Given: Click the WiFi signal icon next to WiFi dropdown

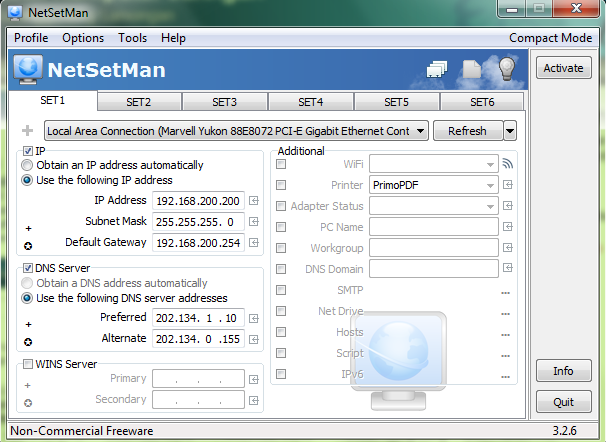Looking at the screenshot, I should 508,164.
